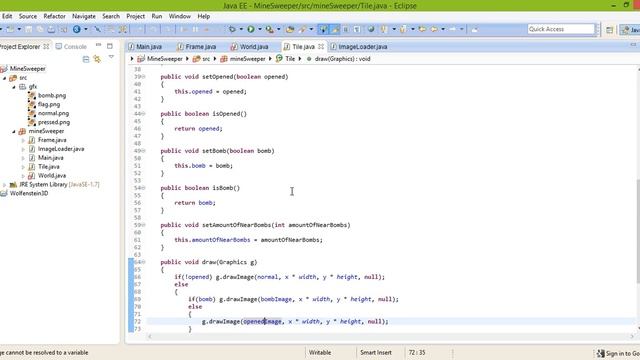
Task: Open the Window menu
Action: point(180,16)
